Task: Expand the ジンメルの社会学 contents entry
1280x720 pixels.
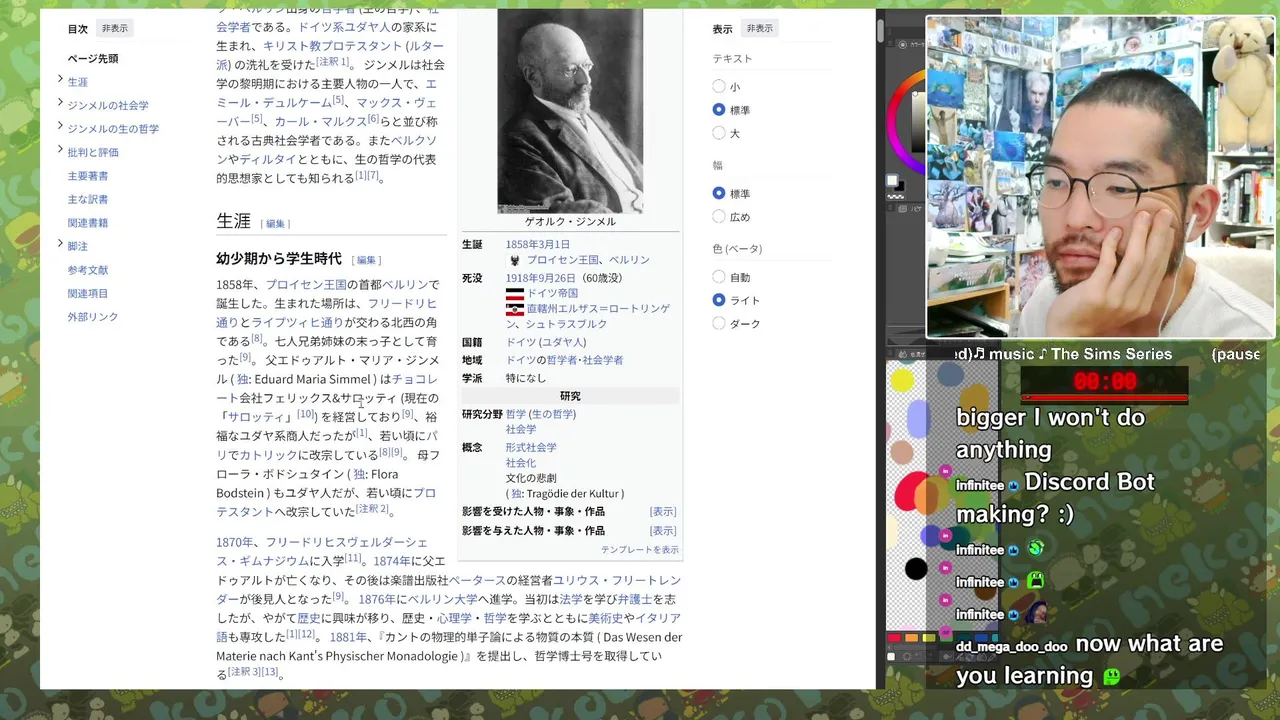Action: click(x=60, y=104)
